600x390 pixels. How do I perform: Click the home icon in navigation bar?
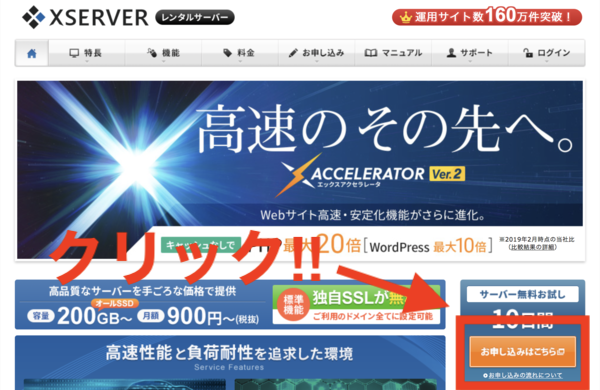tap(32, 53)
